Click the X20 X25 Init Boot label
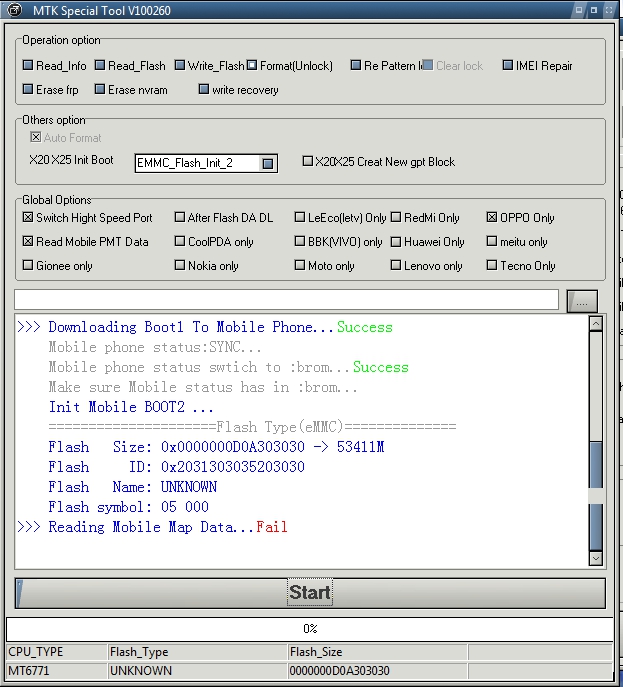The image size is (623, 687). [71, 160]
